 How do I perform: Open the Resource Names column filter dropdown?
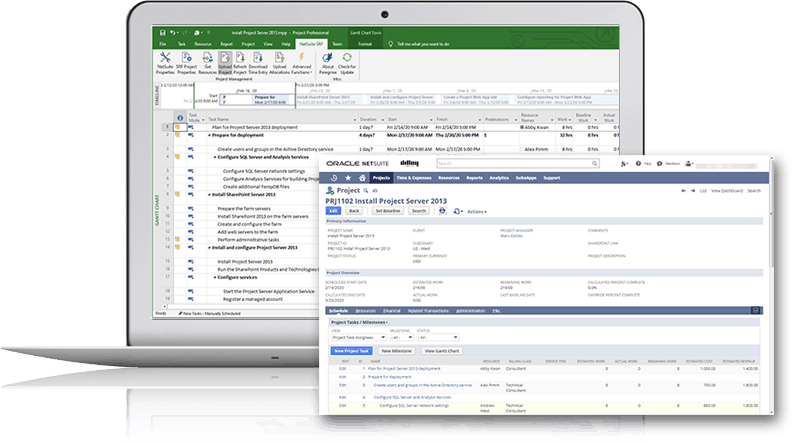coord(552,120)
